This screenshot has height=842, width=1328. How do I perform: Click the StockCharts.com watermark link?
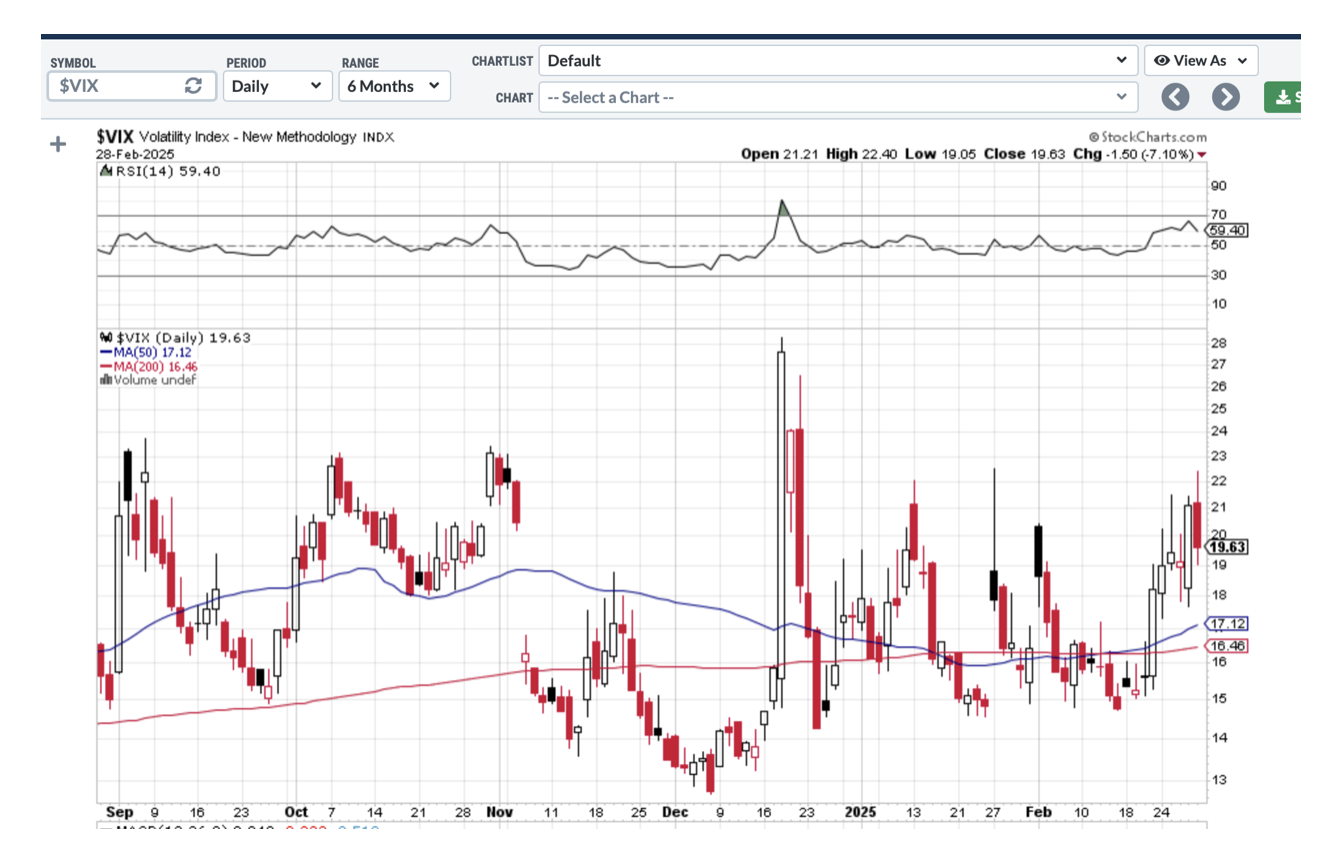pos(1148,137)
